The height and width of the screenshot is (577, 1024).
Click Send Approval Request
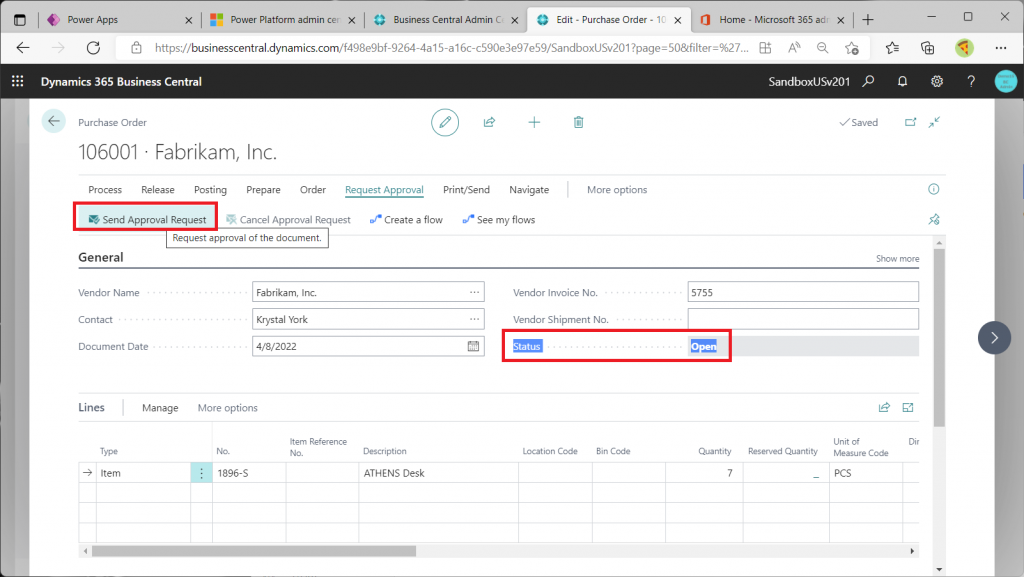pyautogui.click(x=147, y=220)
